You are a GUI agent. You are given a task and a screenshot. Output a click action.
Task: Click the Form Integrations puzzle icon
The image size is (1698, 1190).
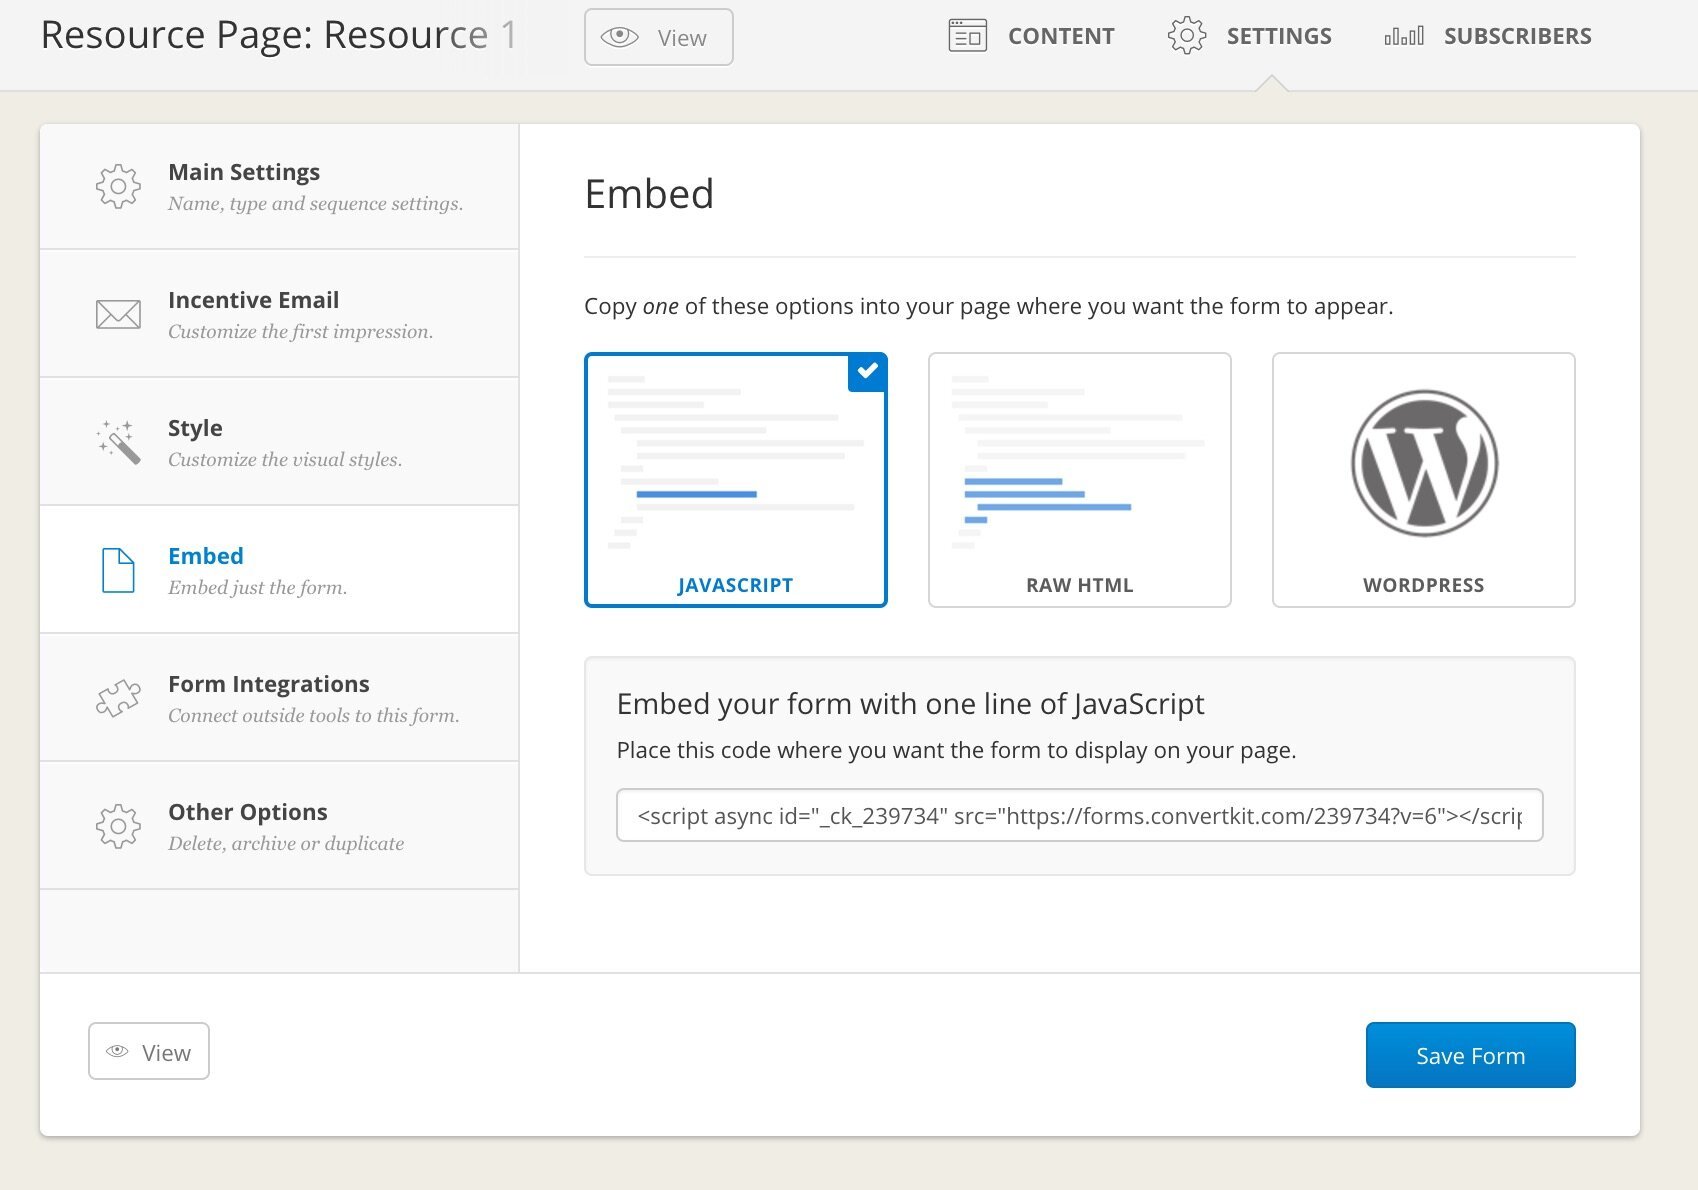(118, 698)
